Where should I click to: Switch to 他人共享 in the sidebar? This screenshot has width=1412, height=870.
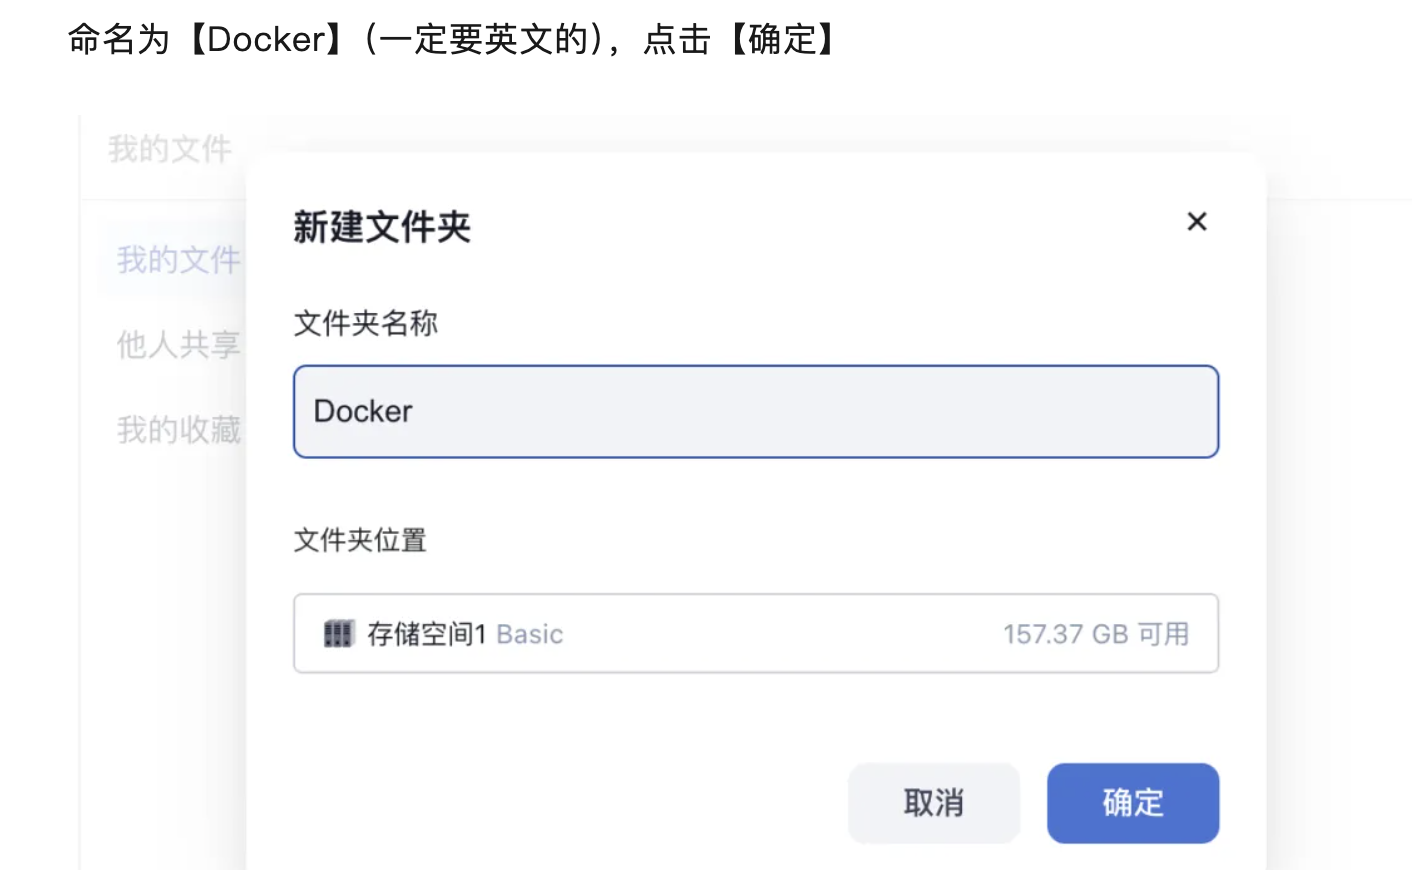178,345
